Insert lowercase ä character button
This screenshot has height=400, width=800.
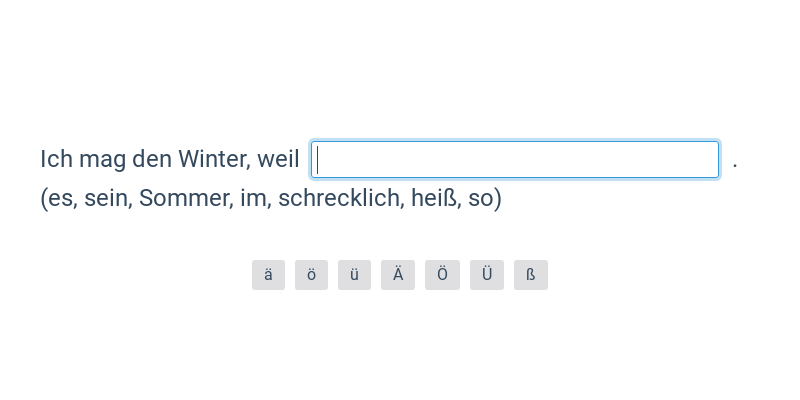(268, 275)
